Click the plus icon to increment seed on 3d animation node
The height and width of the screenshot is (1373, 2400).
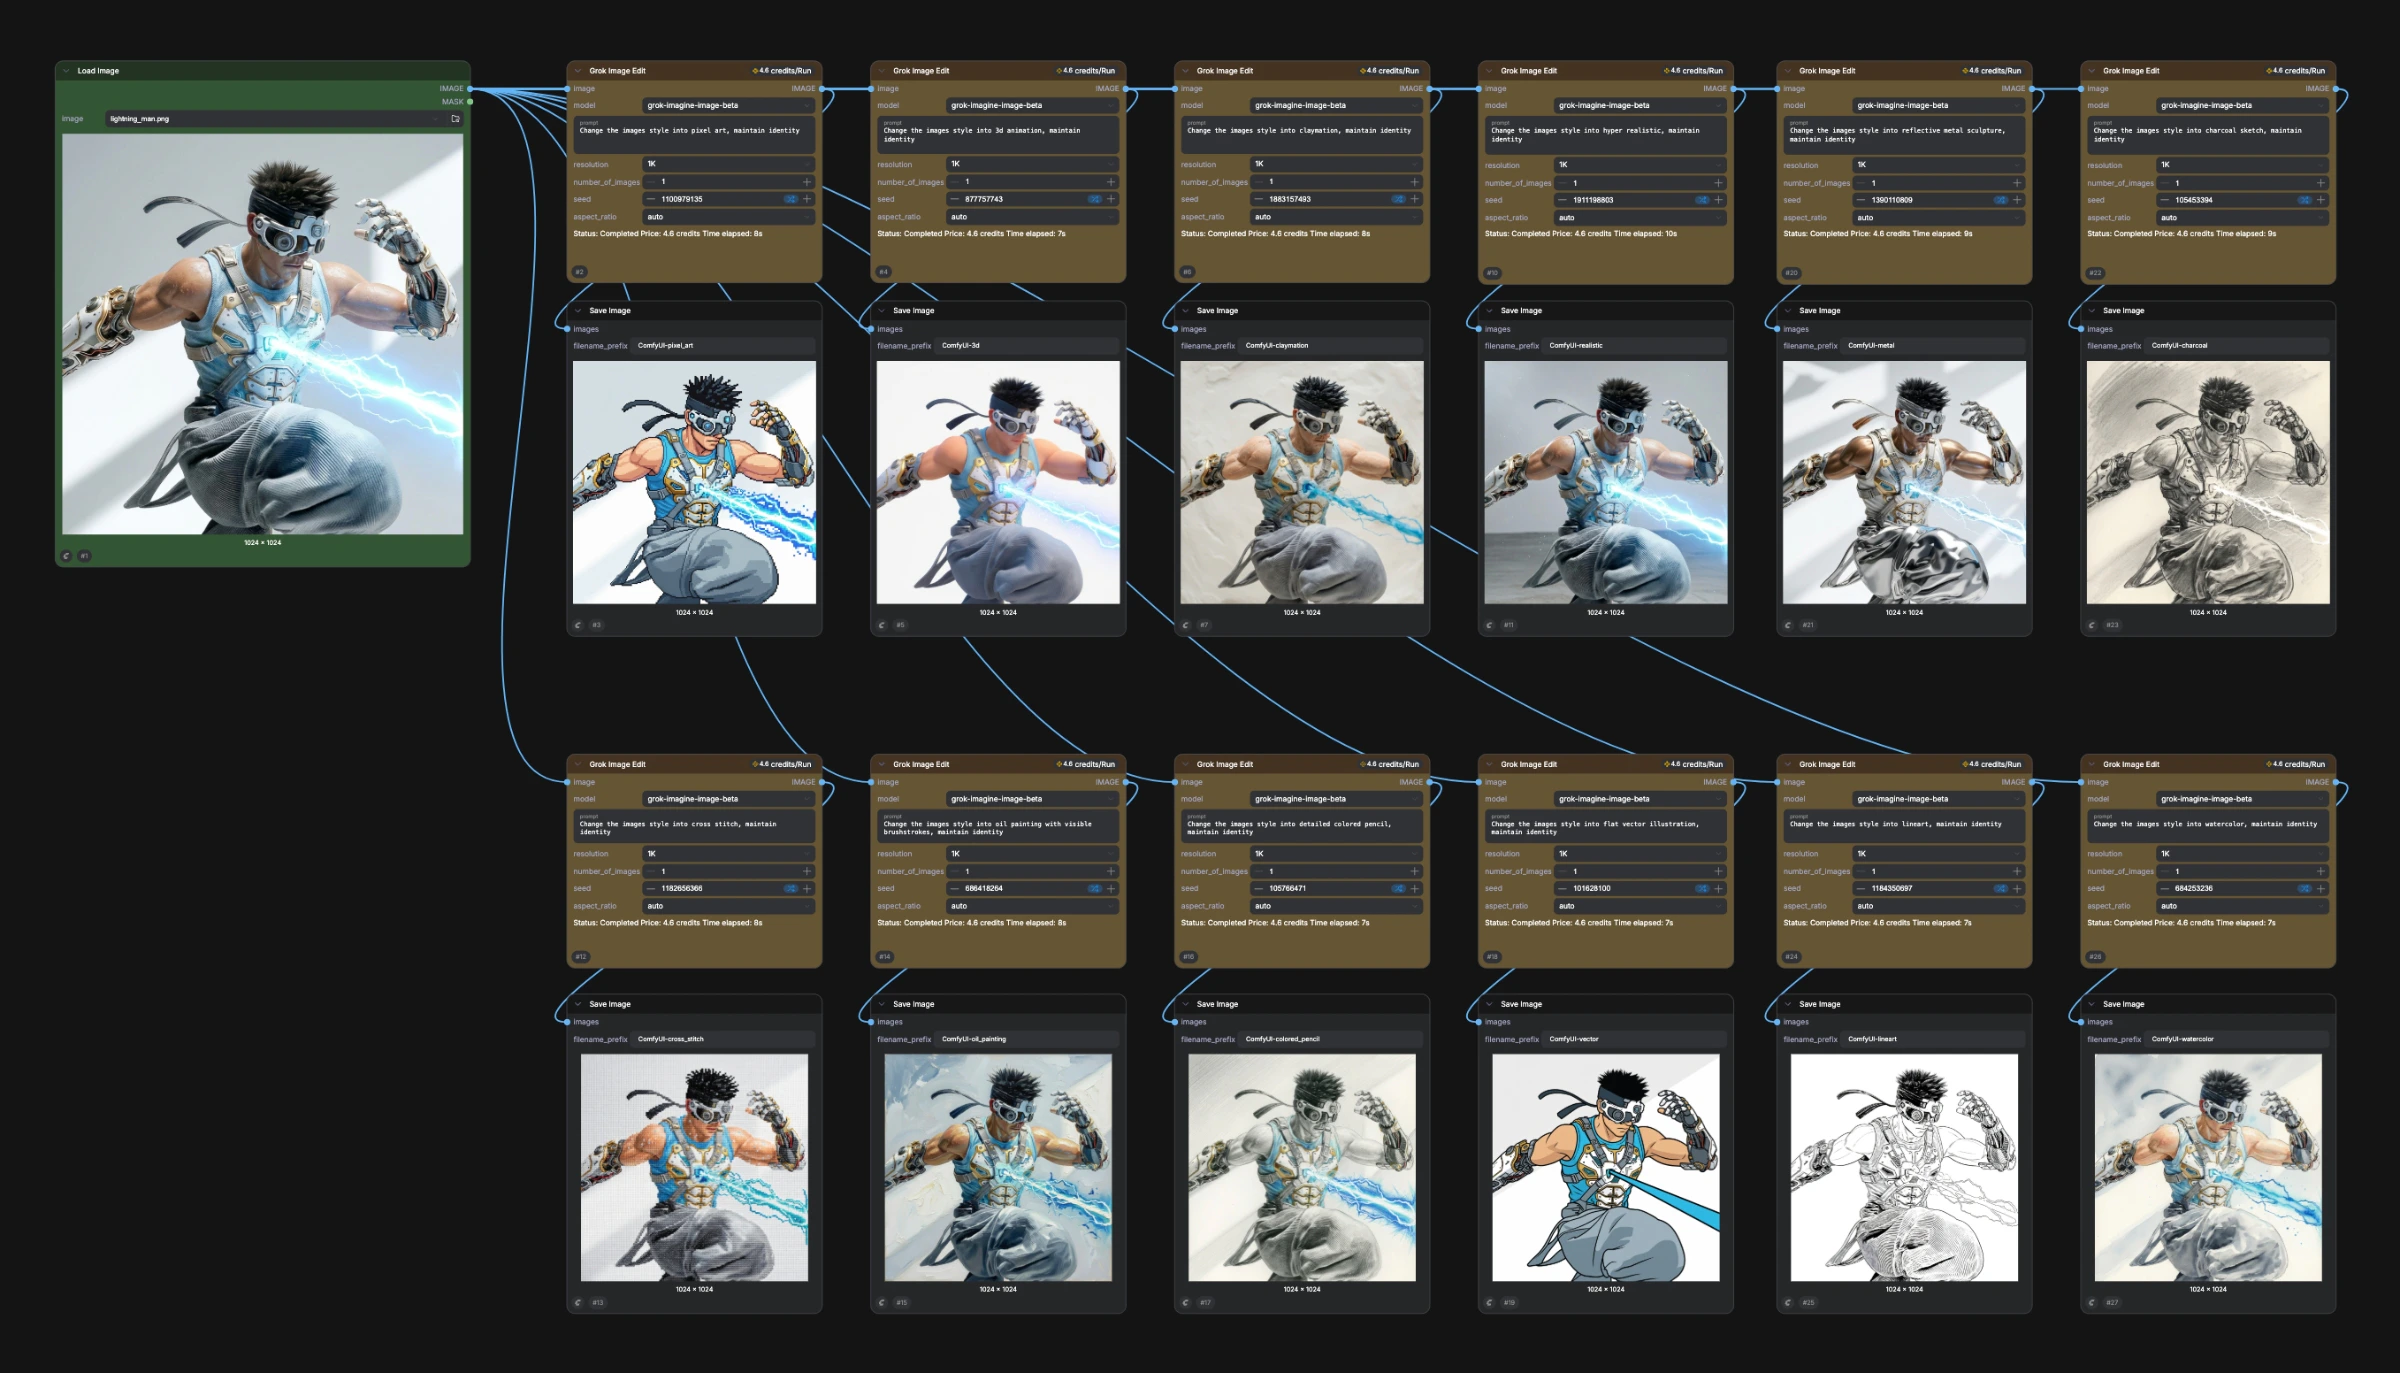click(x=1111, y=198)
